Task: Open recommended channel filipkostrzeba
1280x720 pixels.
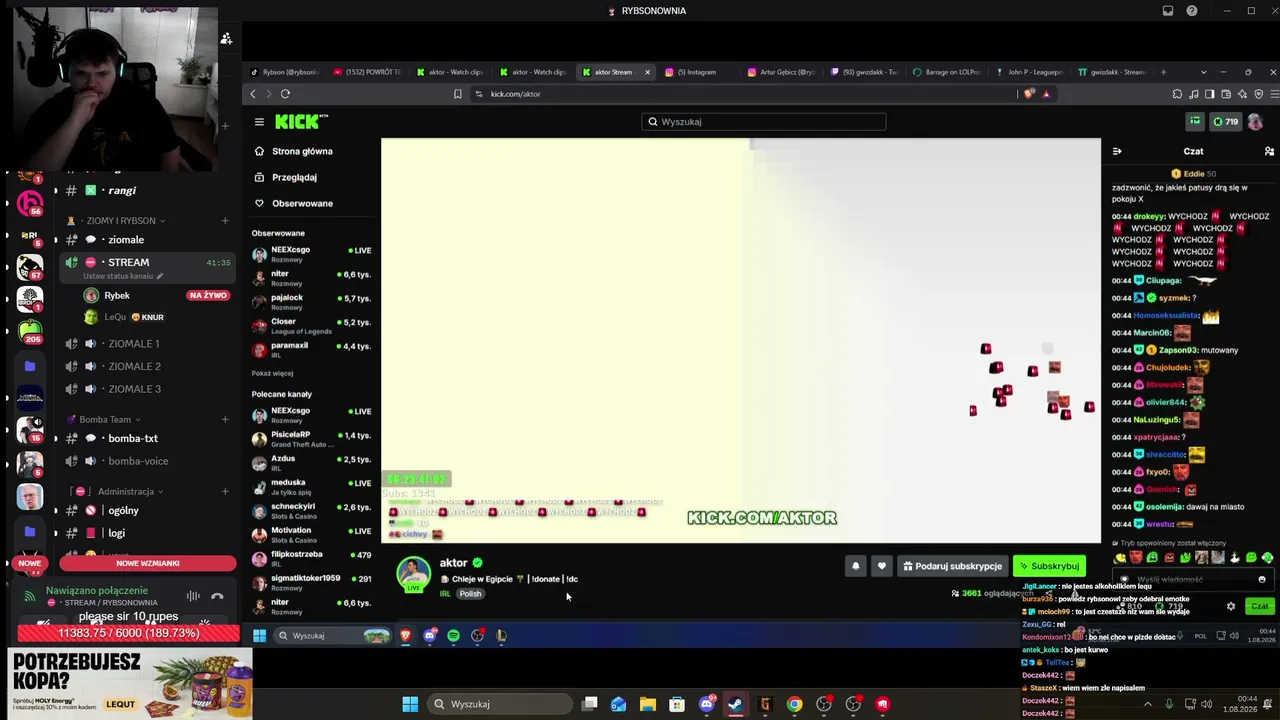Action: [x=311, y=558]
